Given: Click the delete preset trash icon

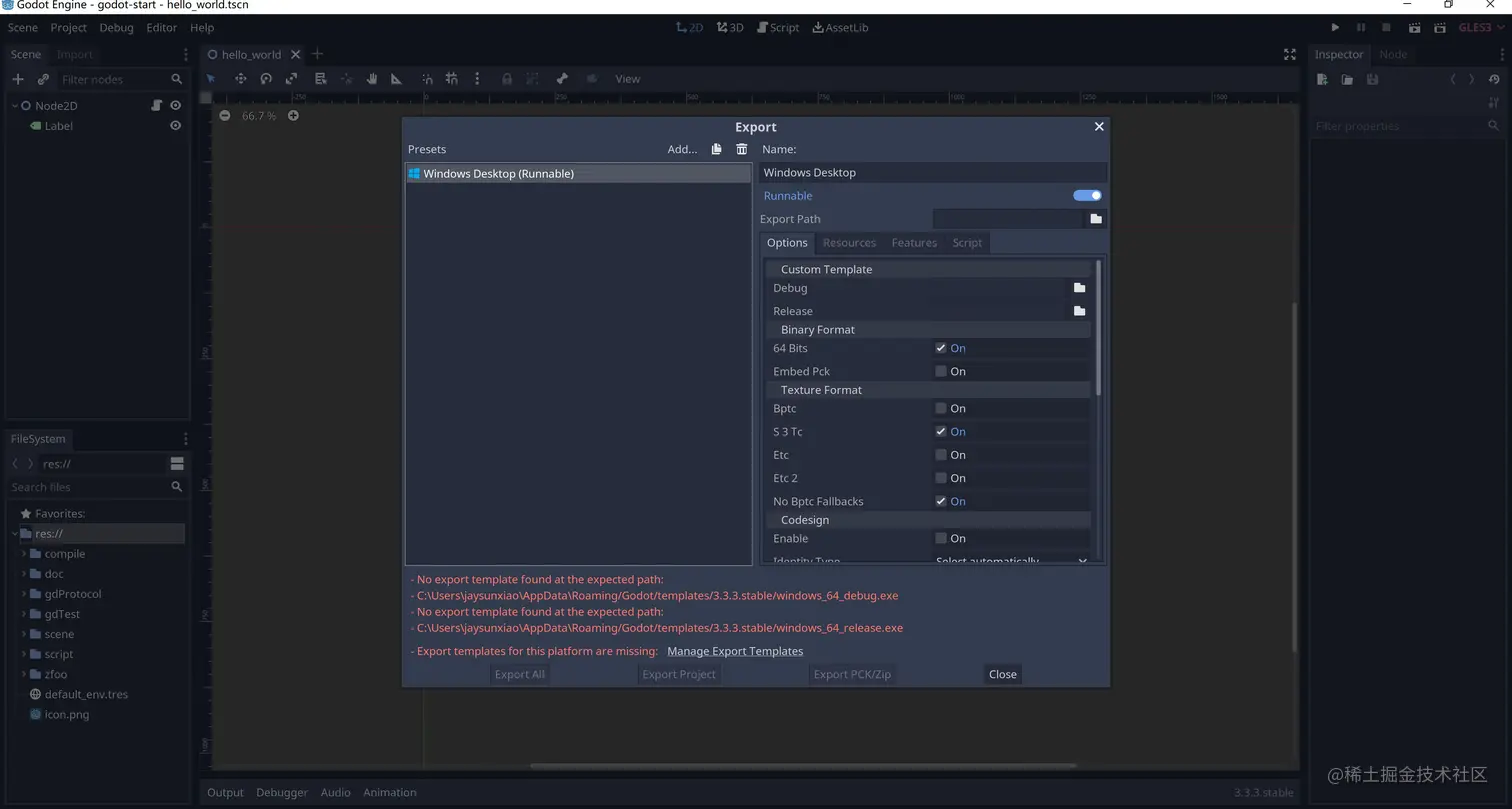Looking at the screenshot, I should pyautogui.click(x=741, y=149).
